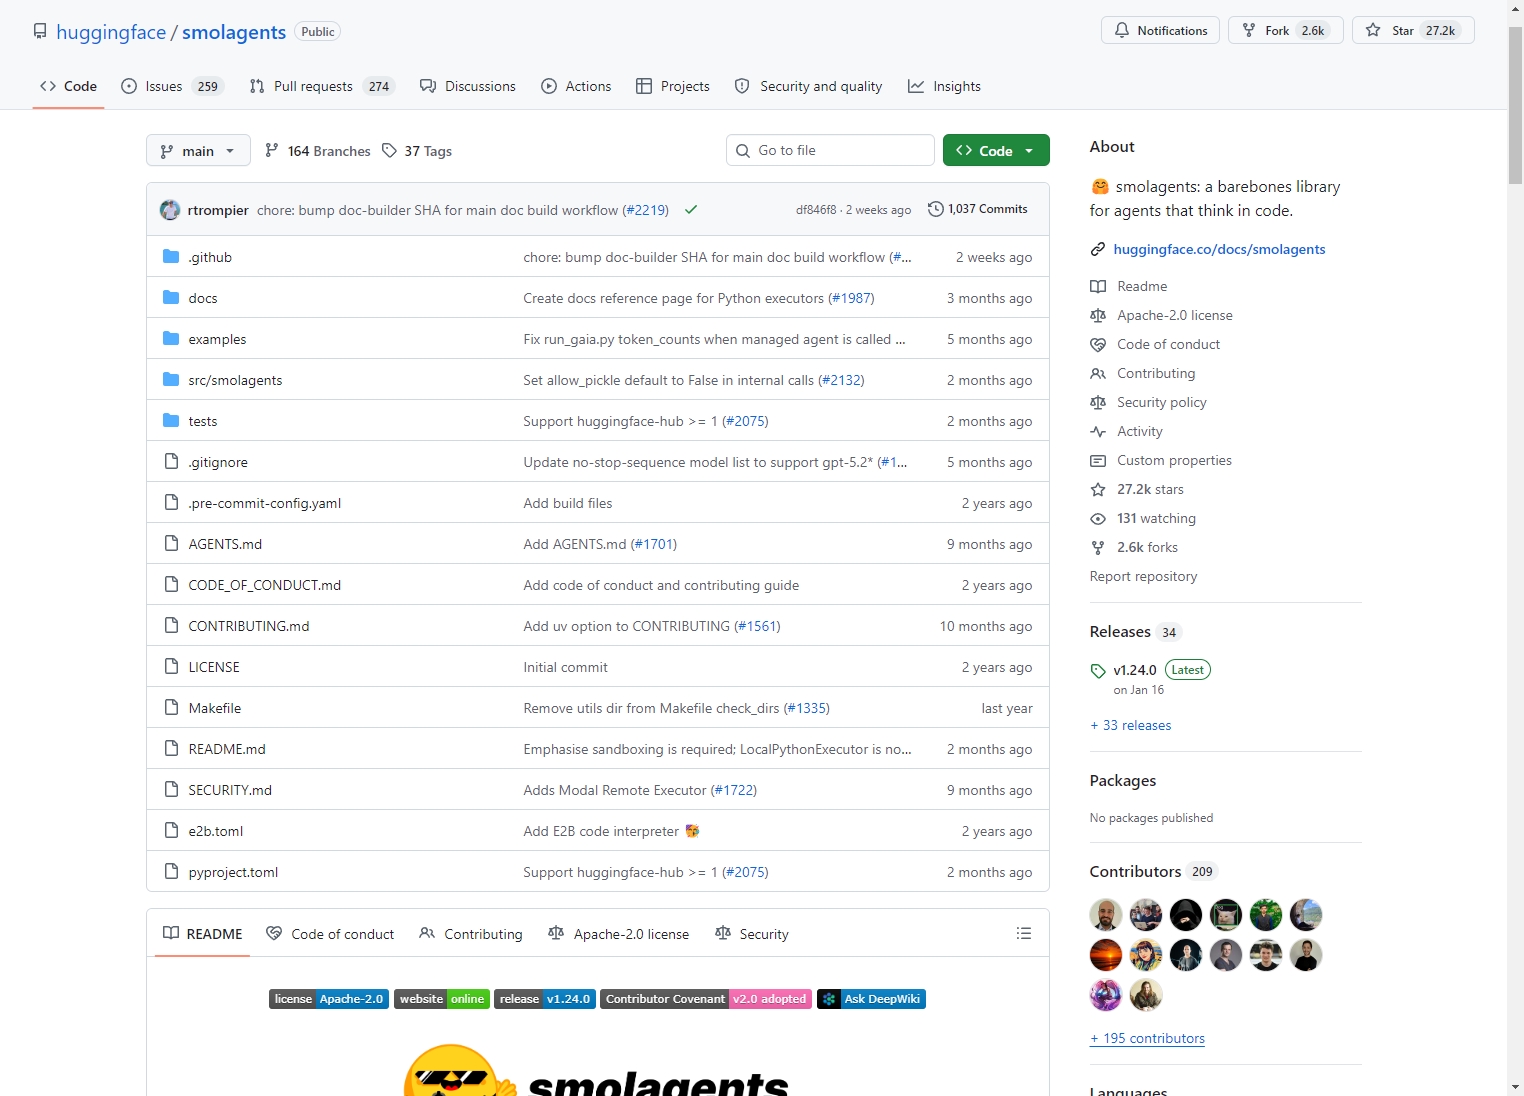1524x1096 pixels.
Task: Open the src/smolagents folder
Action: pos(235,380)
